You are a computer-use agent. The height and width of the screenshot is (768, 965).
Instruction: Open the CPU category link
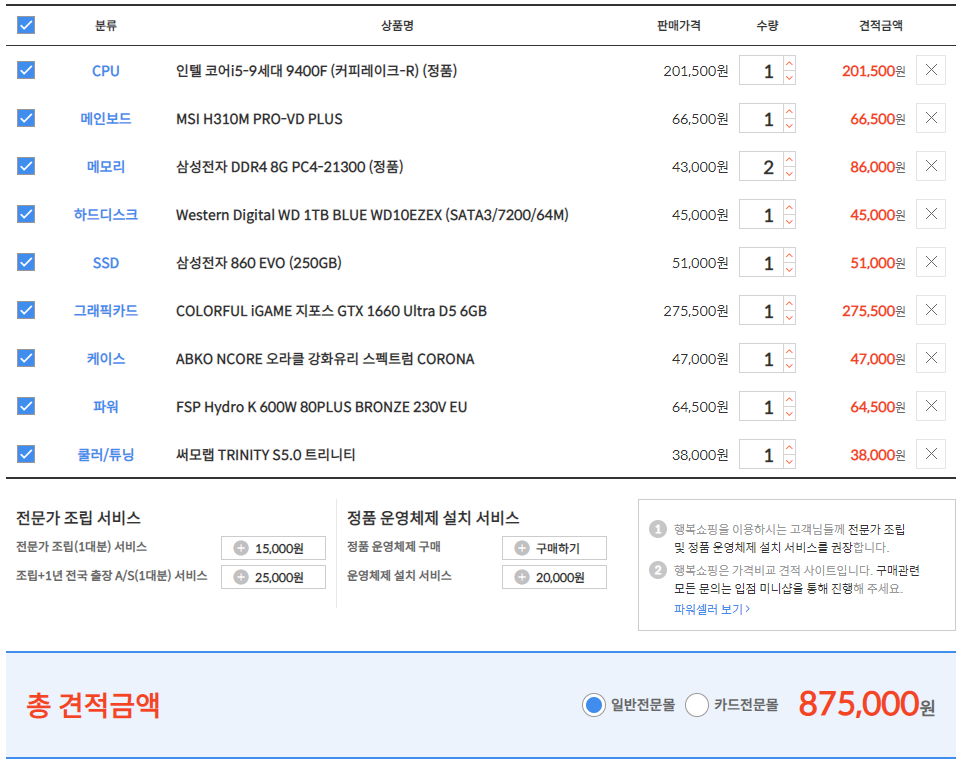click(x=105, y=71)
